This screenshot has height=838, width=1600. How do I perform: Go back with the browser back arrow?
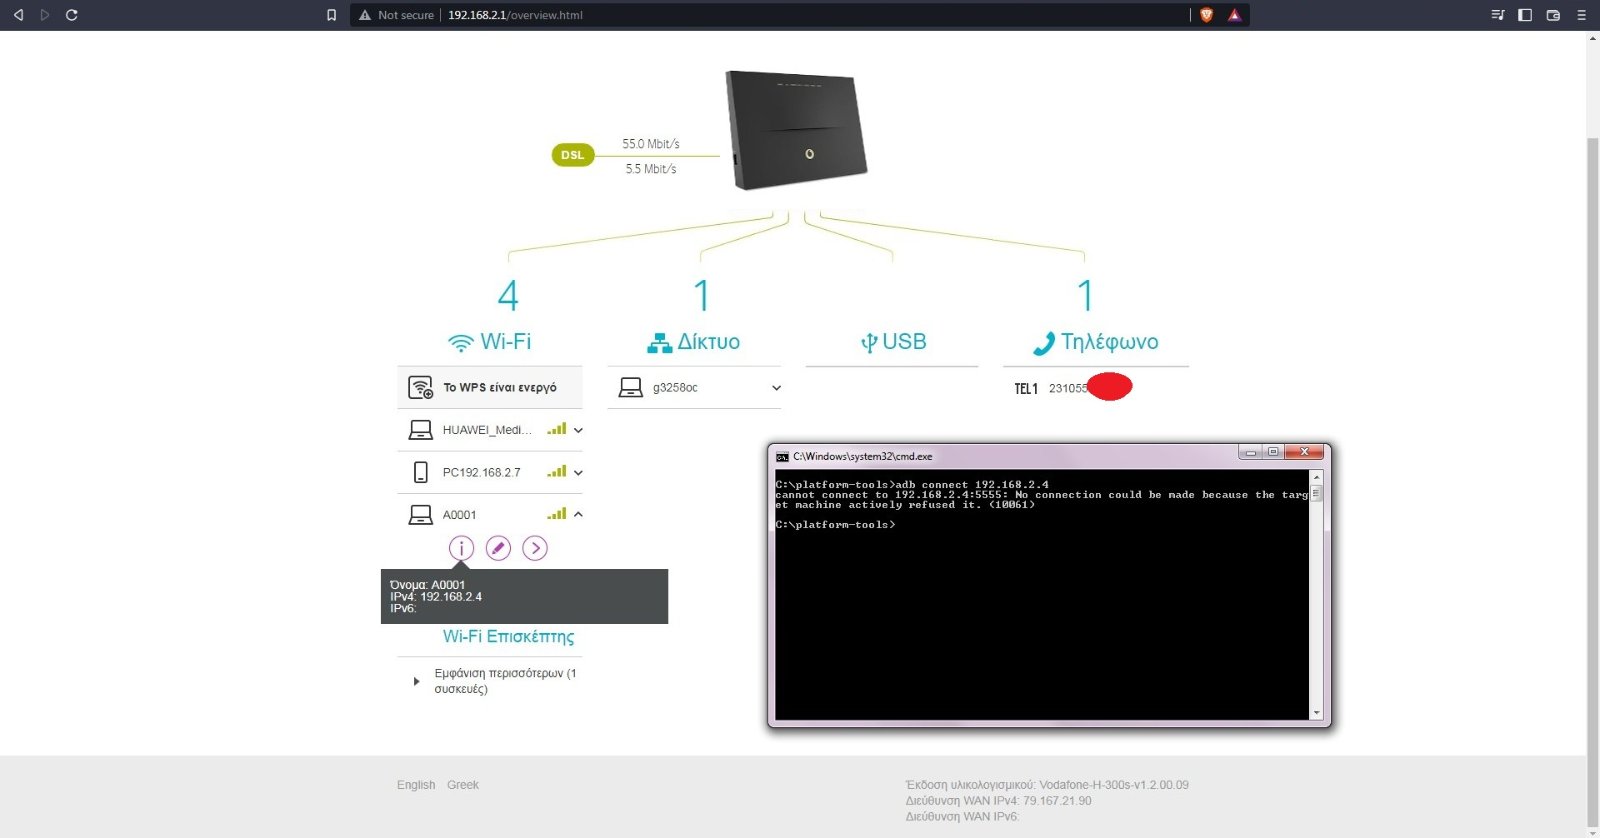point(18,15)
